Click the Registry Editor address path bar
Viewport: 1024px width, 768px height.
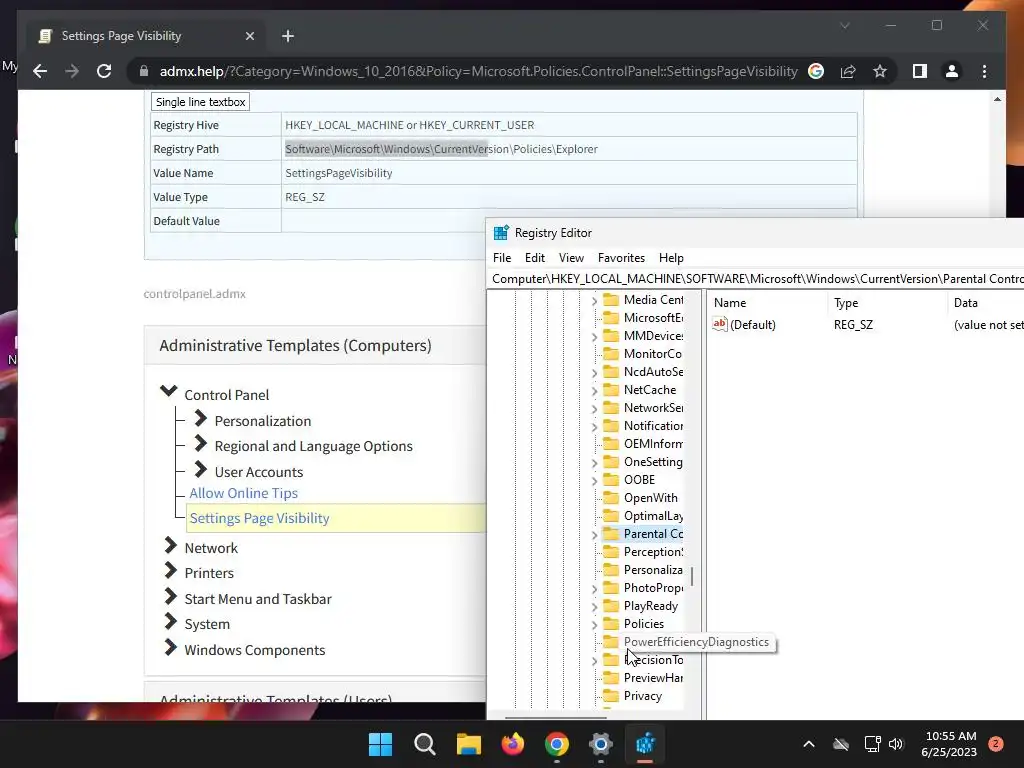coord(756,279)
